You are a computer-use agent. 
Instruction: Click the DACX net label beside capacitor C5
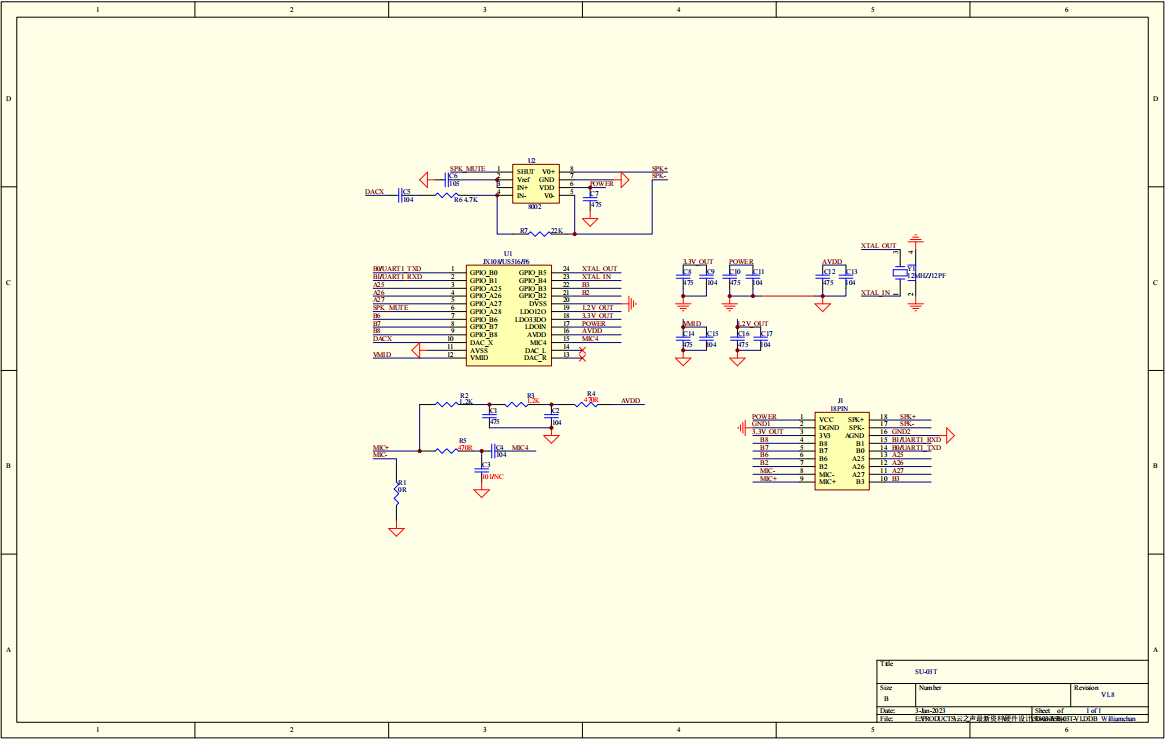374,192
